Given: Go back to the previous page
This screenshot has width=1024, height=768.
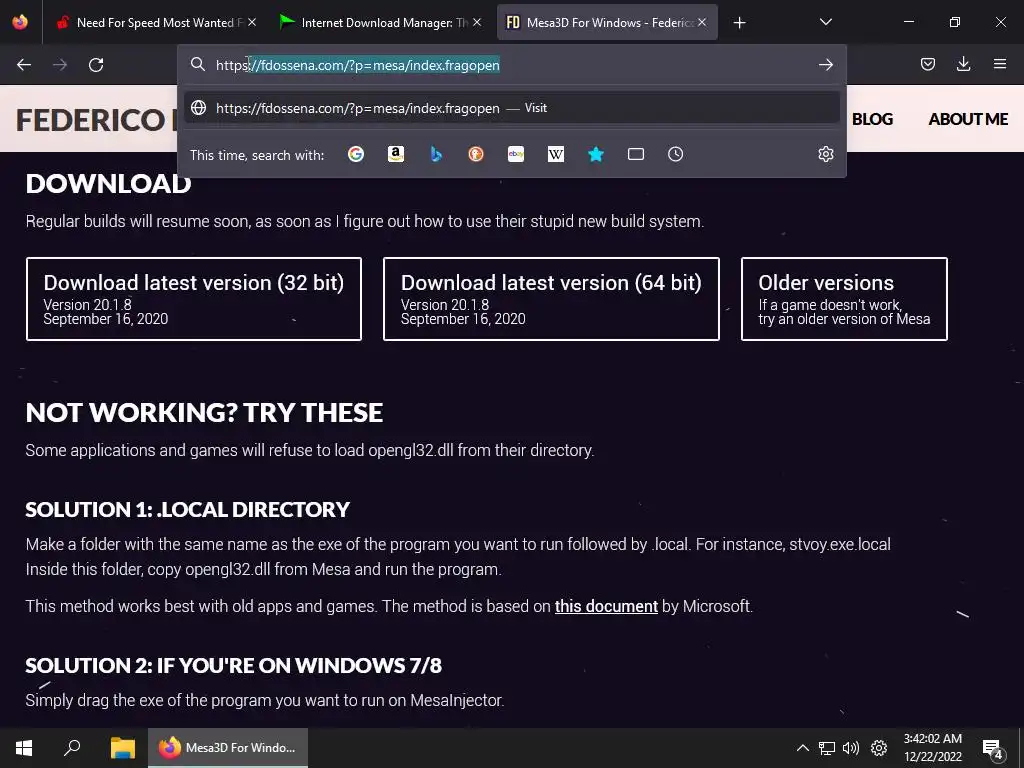Looking at the screenshot, I should click(x=24, y=65).
